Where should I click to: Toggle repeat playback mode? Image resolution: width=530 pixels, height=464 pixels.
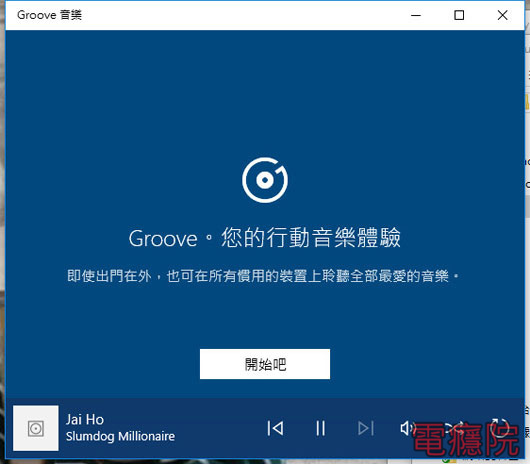500,428
